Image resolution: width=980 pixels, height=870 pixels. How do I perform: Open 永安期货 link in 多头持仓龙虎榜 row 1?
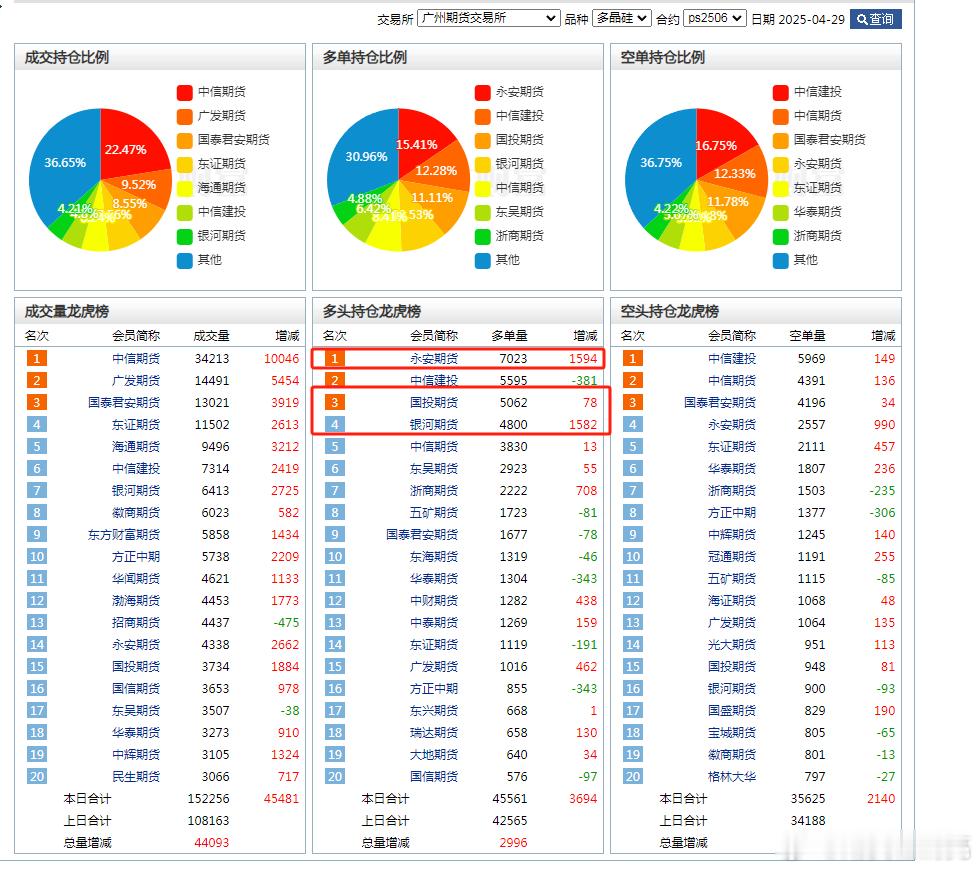point(434,359)
